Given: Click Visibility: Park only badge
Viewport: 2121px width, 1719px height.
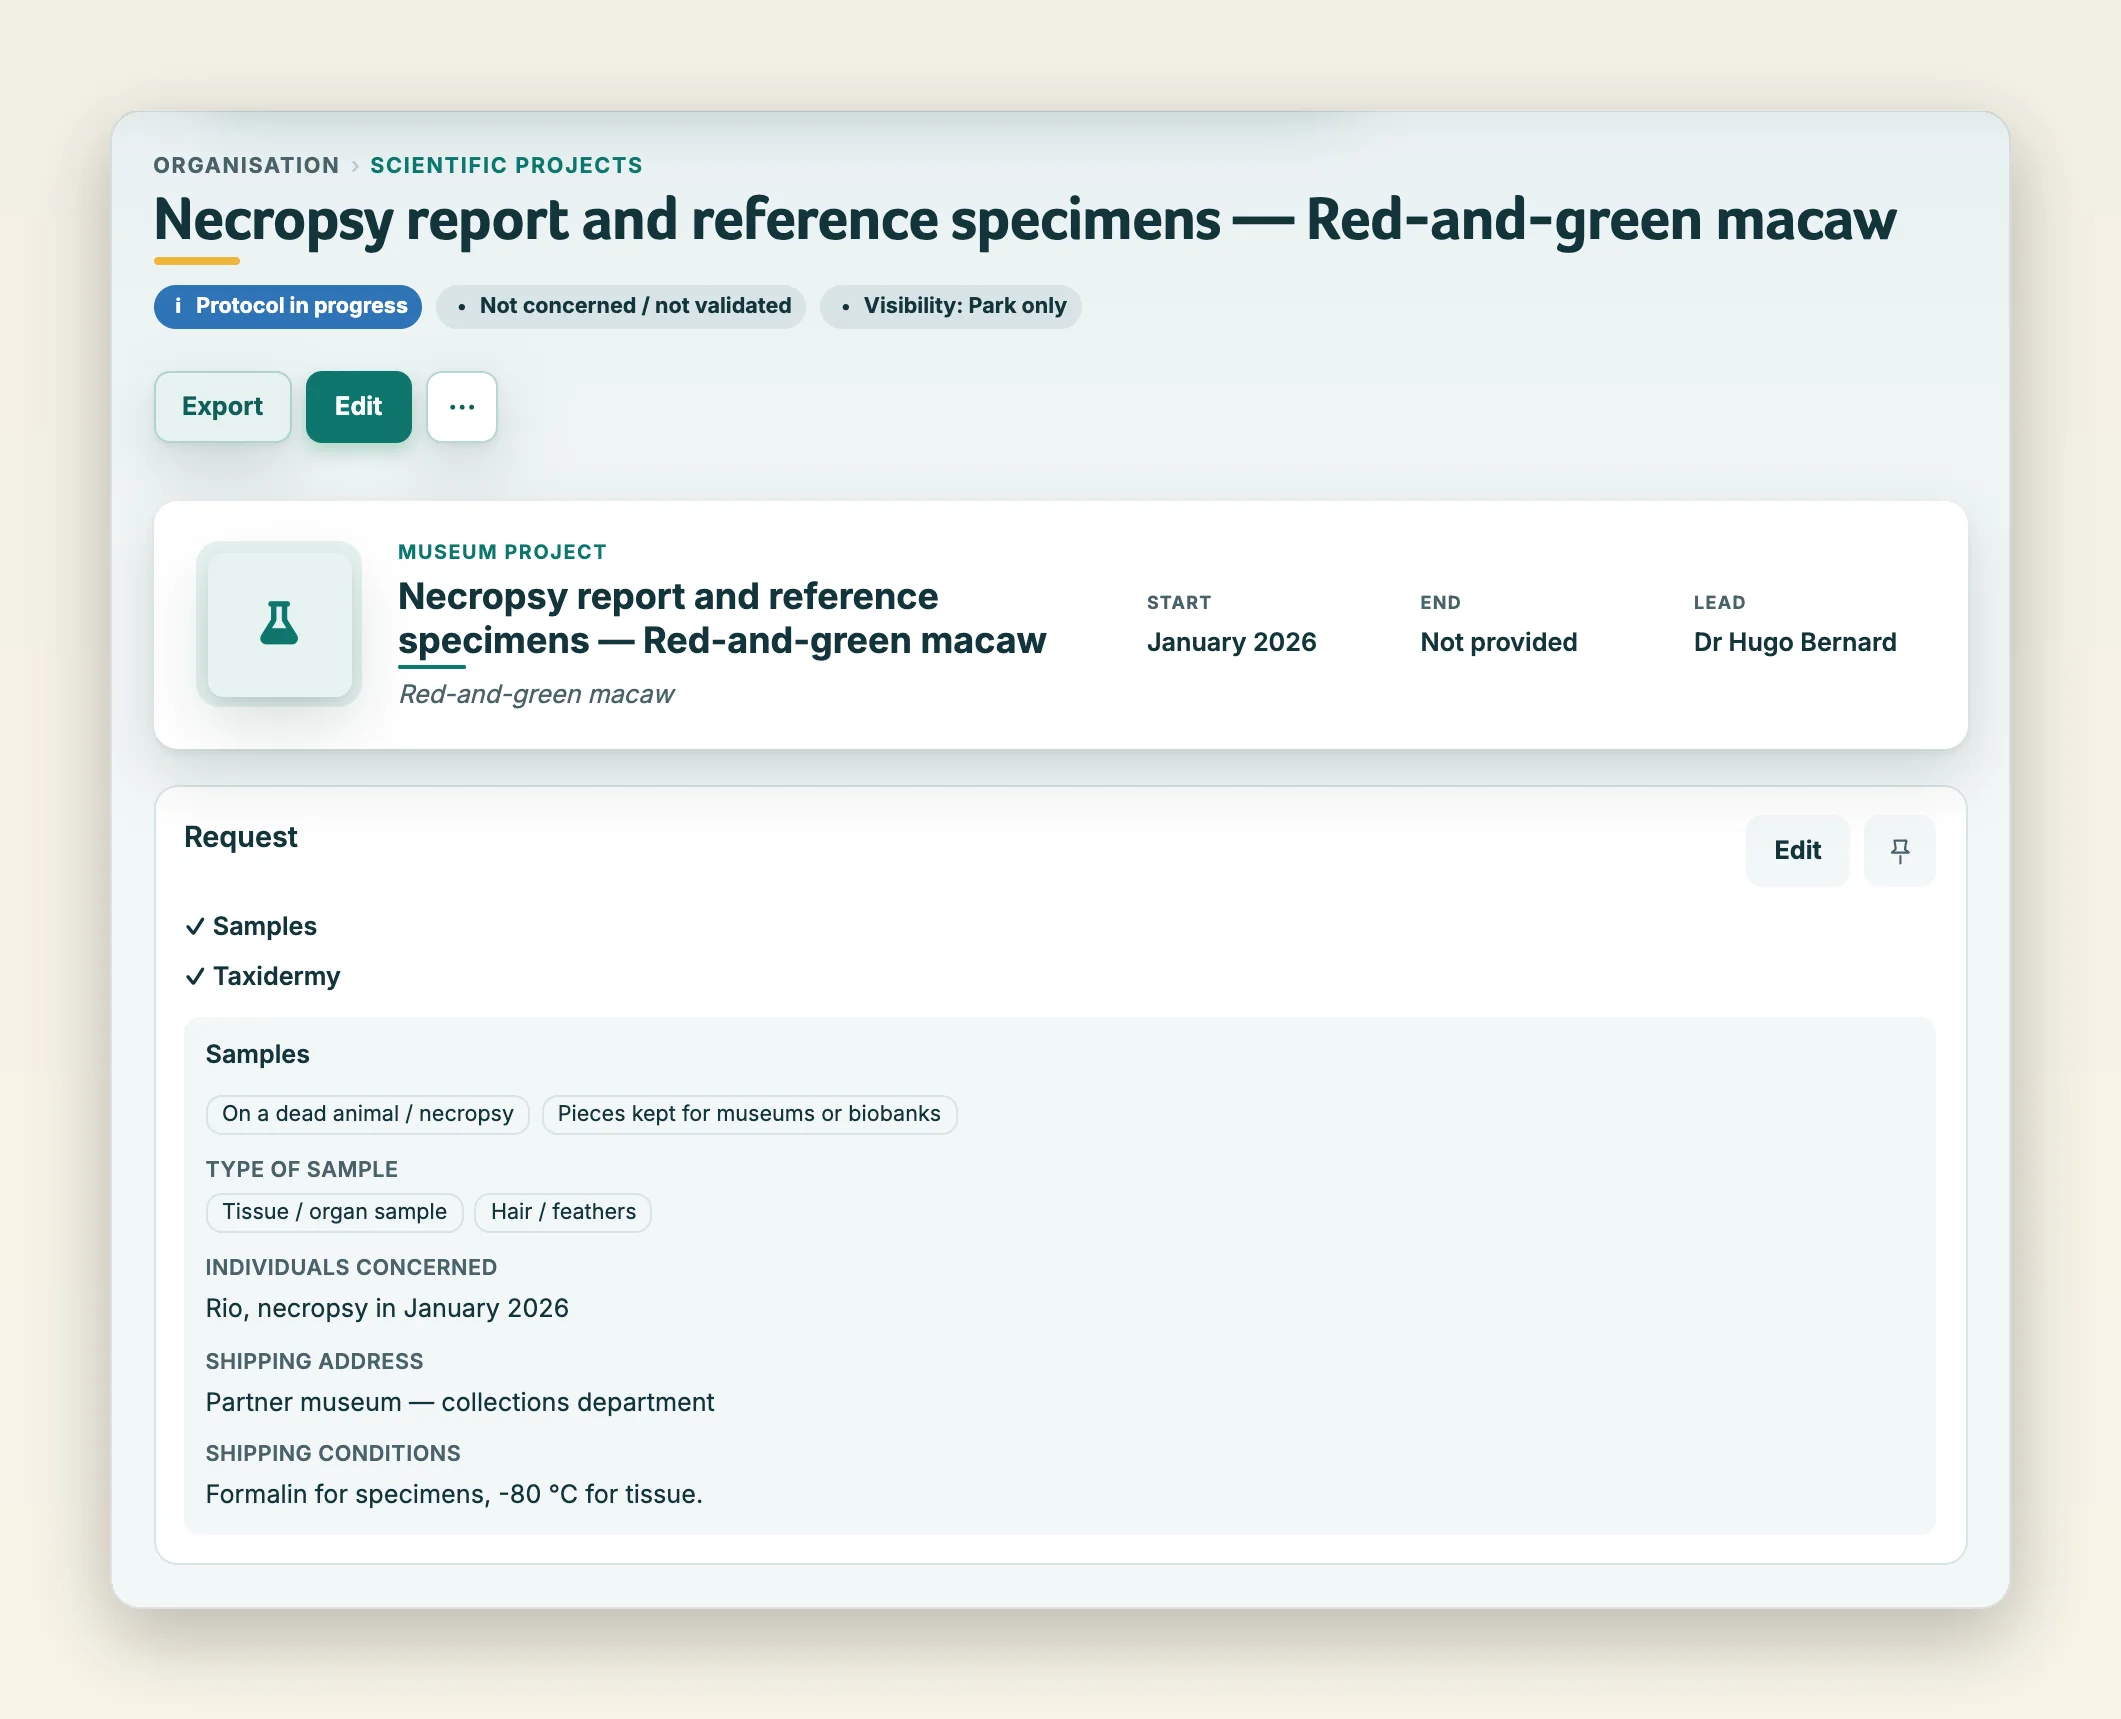Looking at the screenshot, I should tap(951, 306).
